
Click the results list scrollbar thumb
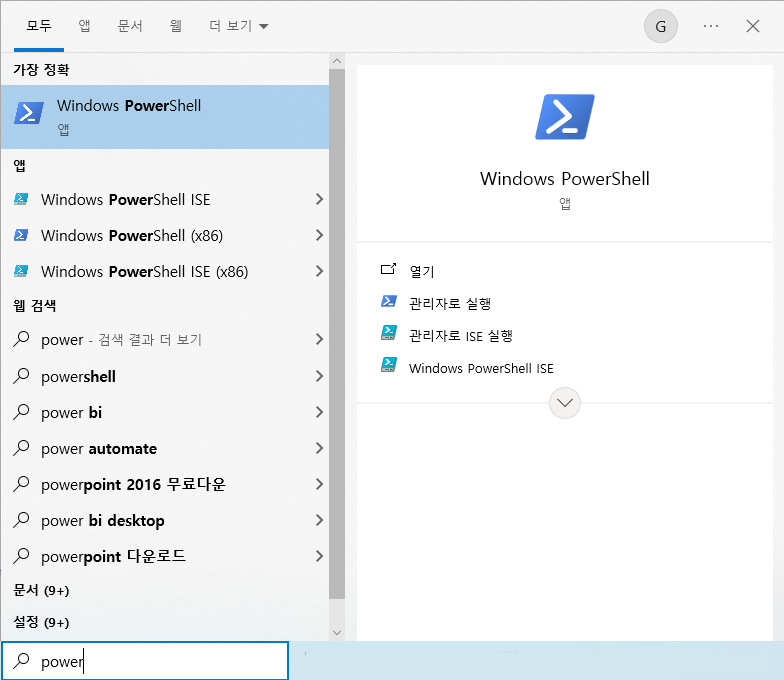click(x=337, y=334)
